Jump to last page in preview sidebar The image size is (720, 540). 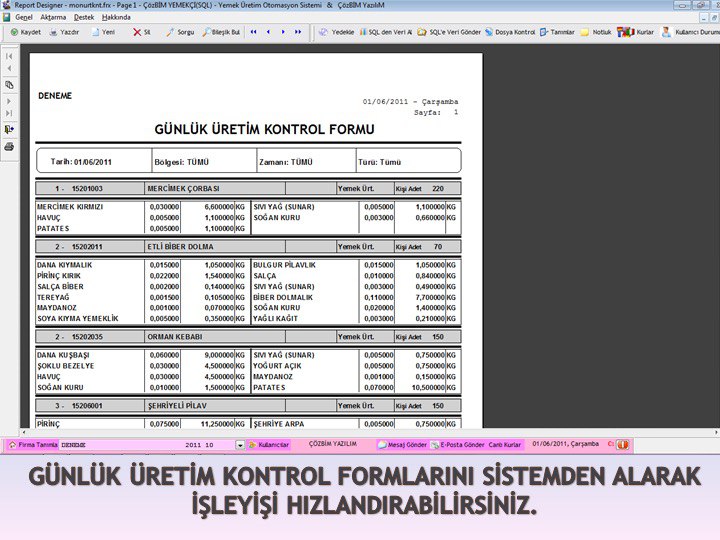[9, 114]
